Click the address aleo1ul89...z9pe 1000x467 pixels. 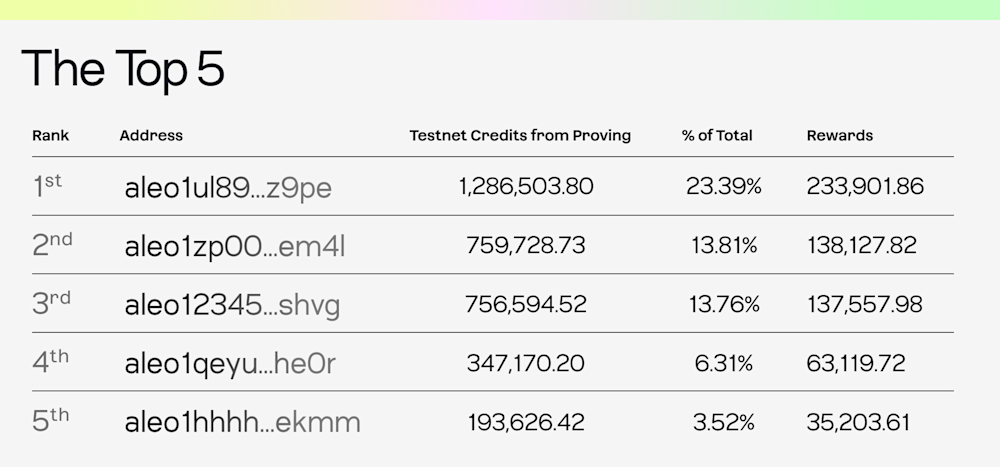[228, 187]
